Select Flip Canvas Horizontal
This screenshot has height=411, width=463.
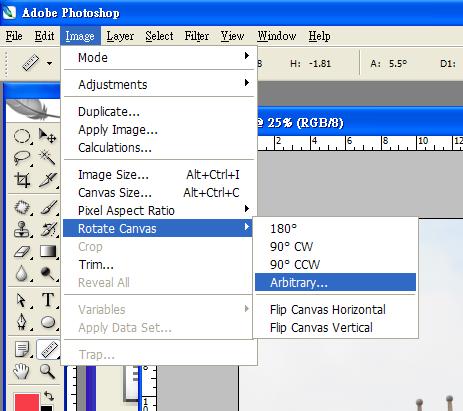pos(335,309)
